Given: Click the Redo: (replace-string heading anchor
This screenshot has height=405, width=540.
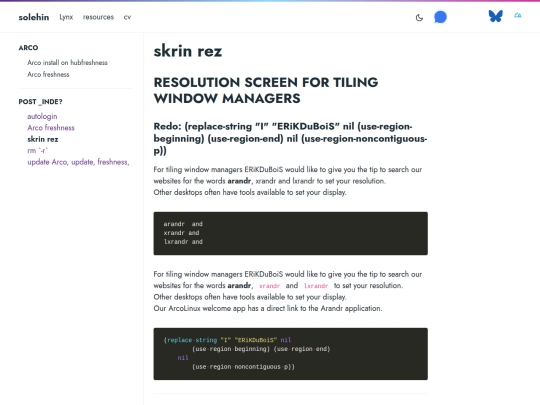Looking at the screenshot, I should coord(290,138).
